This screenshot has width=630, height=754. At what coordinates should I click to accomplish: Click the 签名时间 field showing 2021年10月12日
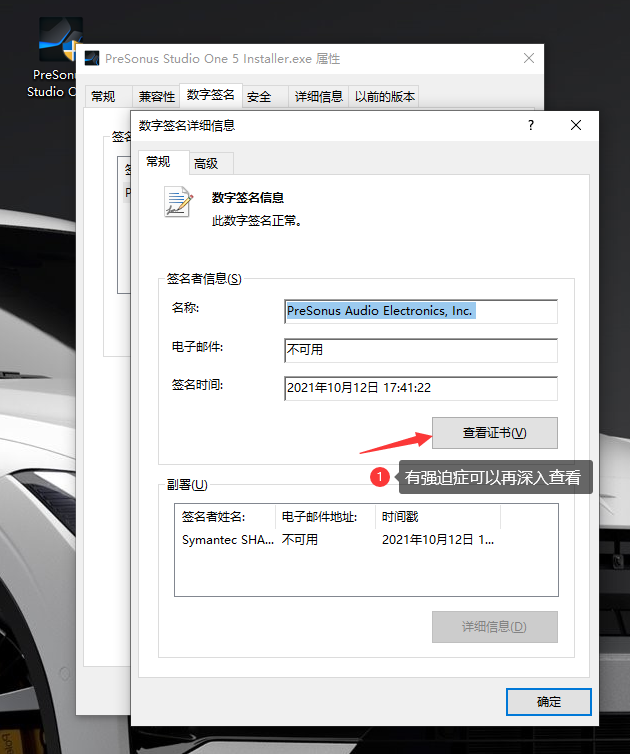(421, 388)
